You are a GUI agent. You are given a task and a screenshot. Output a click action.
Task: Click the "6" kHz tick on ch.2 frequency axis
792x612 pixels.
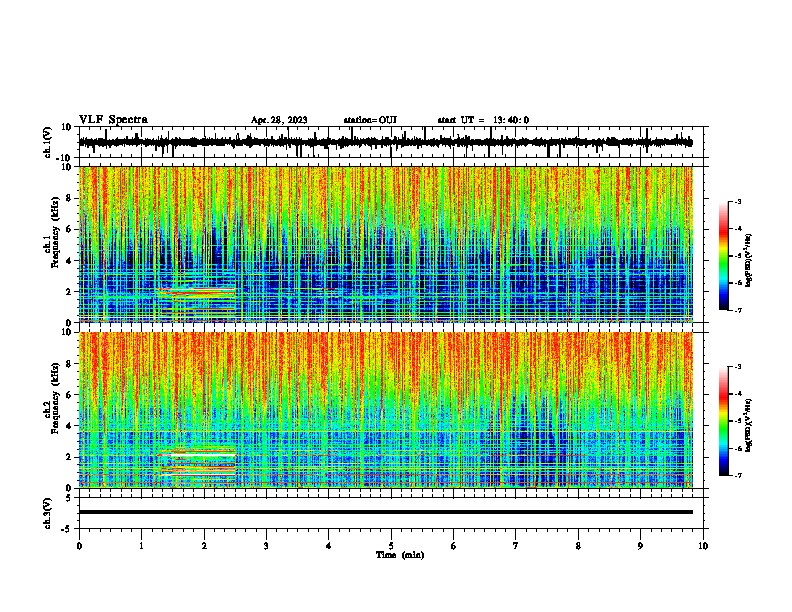[69, 395]
